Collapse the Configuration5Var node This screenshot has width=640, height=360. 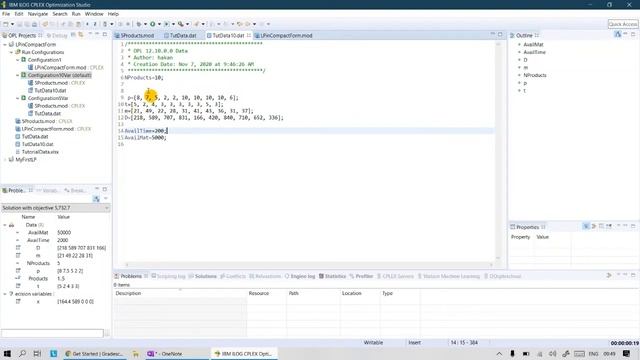coord(18,98)
